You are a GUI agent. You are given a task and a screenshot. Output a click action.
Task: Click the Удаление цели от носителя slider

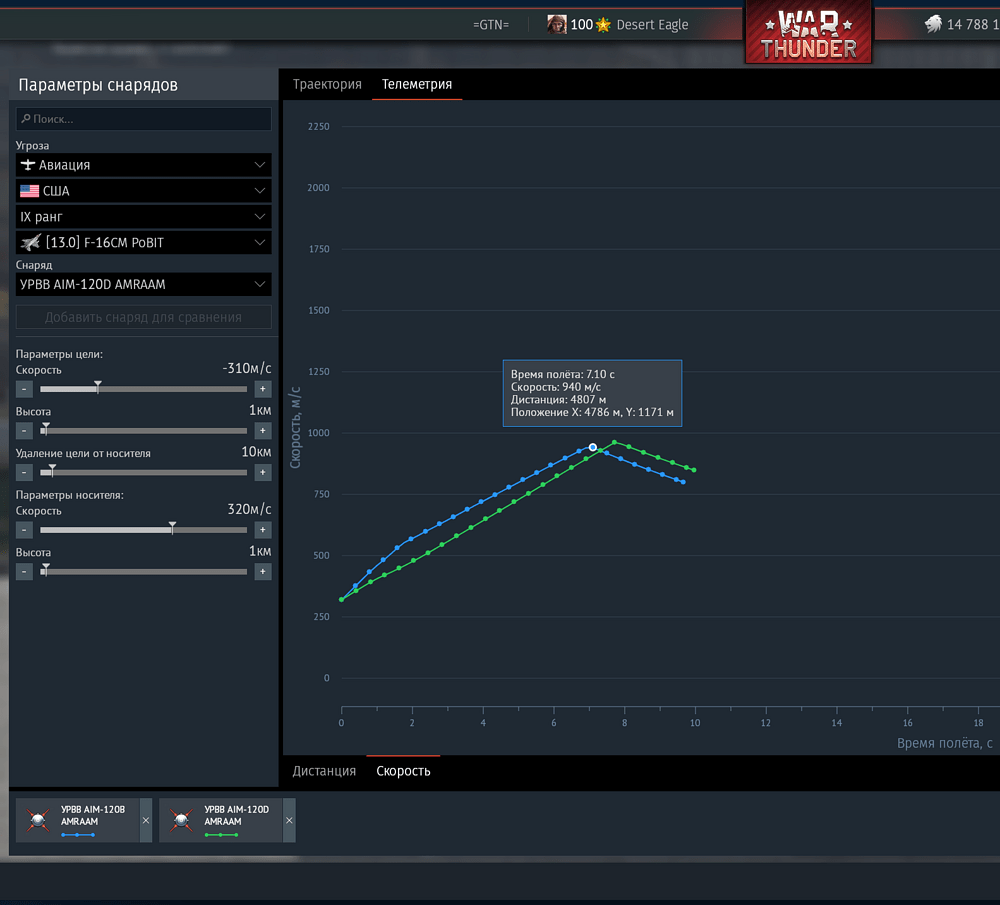pyautogui.click(x=143, y=473)
